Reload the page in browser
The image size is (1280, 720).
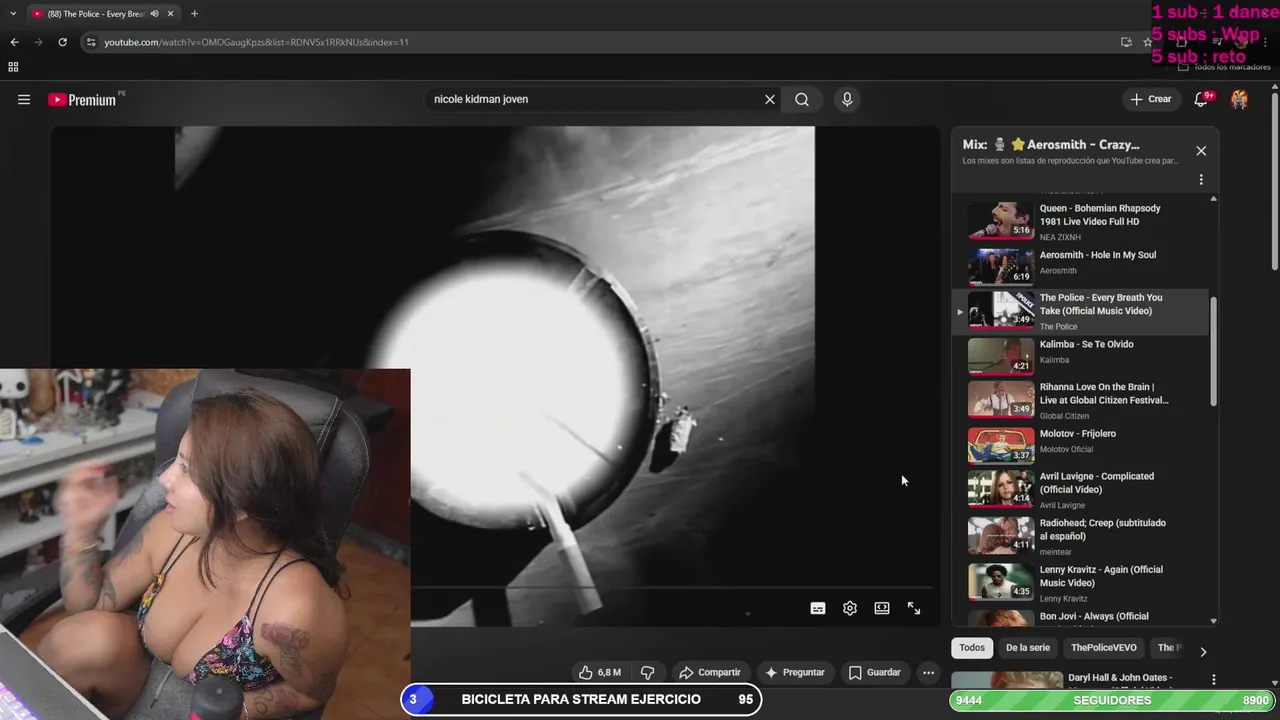coord(62,42)
